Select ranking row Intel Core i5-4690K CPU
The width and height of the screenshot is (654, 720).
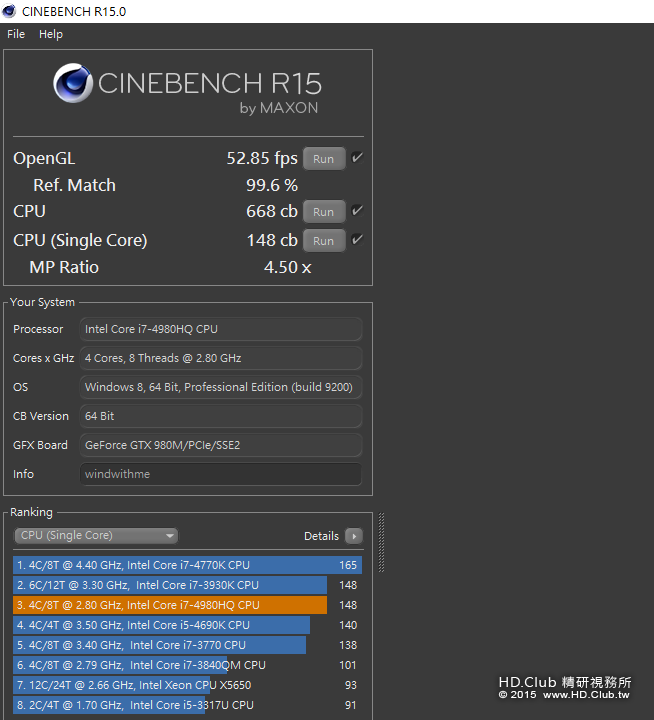(187, 625)
